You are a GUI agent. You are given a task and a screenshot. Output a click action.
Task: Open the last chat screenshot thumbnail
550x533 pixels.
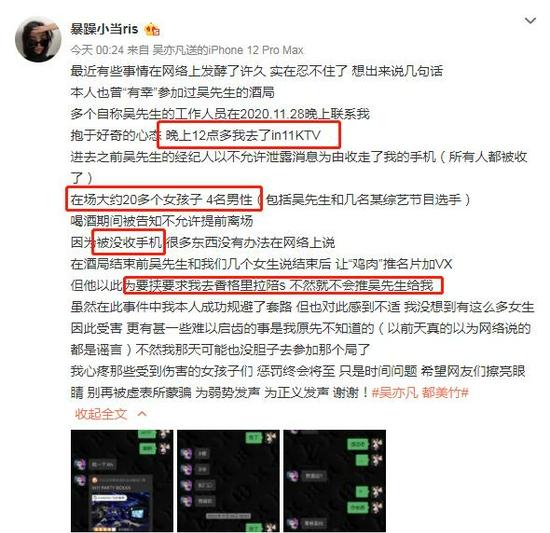[335, 481]
